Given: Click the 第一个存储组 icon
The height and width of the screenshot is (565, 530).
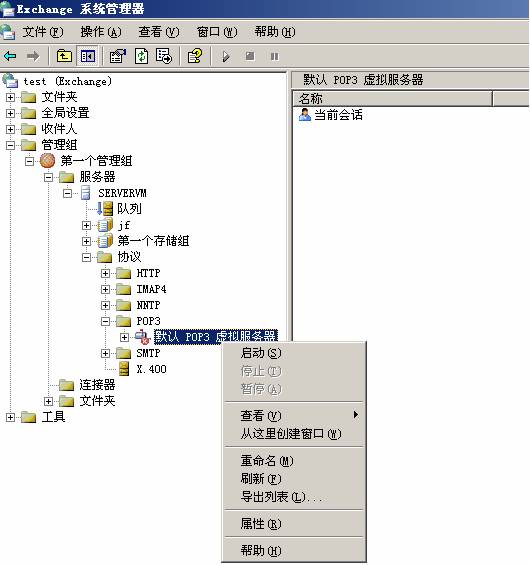Looking at the screenshot, I should [105, 241].
